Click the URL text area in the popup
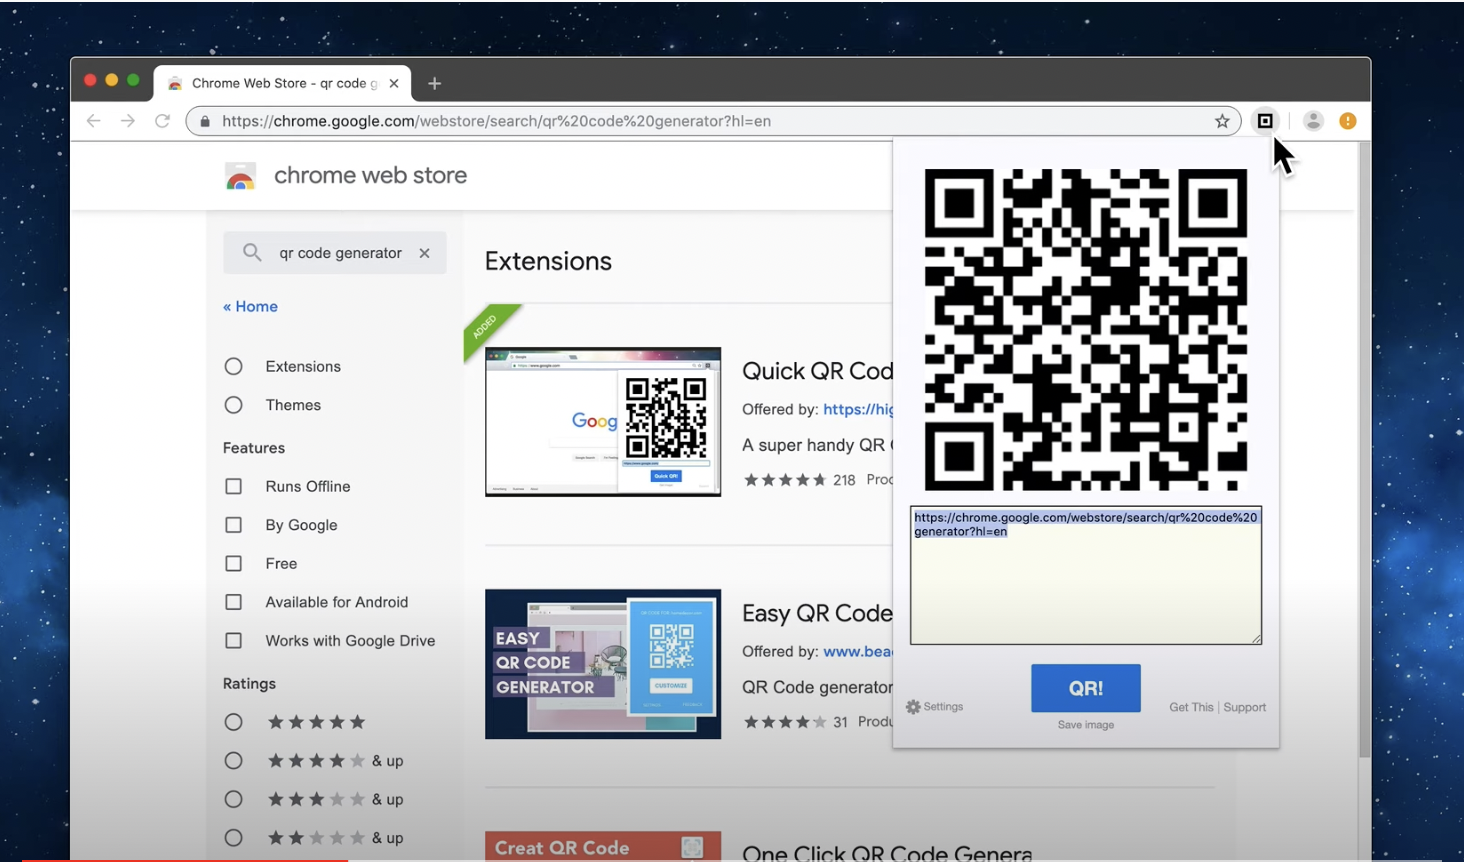 (x=1086, y=575)
